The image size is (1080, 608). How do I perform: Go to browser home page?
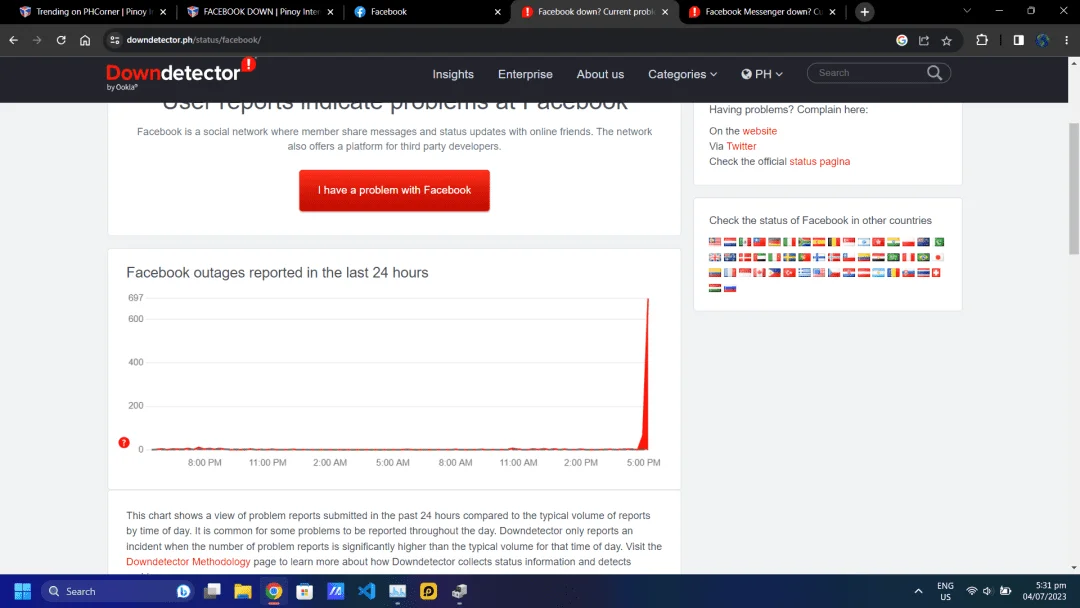tap(85, 40)
